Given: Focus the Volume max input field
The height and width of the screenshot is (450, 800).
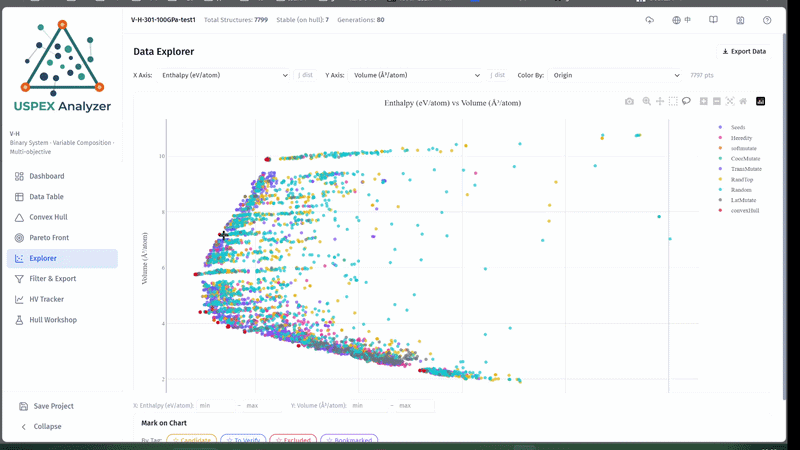Looking at the screenshot, I should tap(415, 406).
